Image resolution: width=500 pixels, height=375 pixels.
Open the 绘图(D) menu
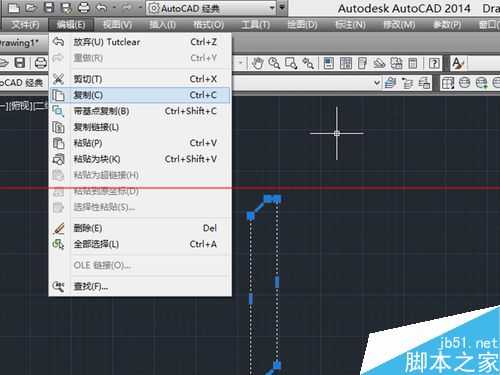click(x=302, y=25)
